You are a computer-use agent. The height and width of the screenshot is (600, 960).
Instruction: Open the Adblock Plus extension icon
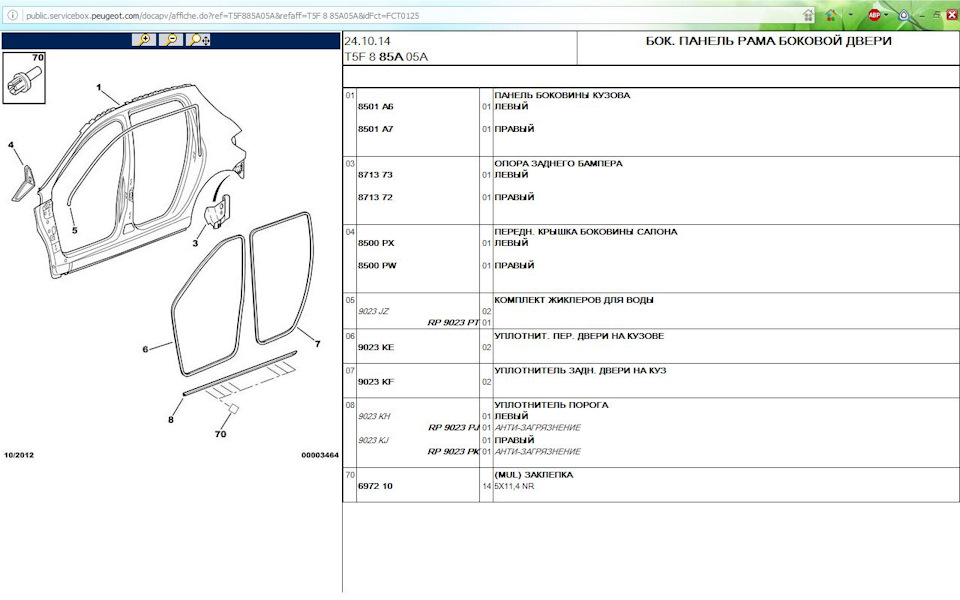tap(874, 15)
